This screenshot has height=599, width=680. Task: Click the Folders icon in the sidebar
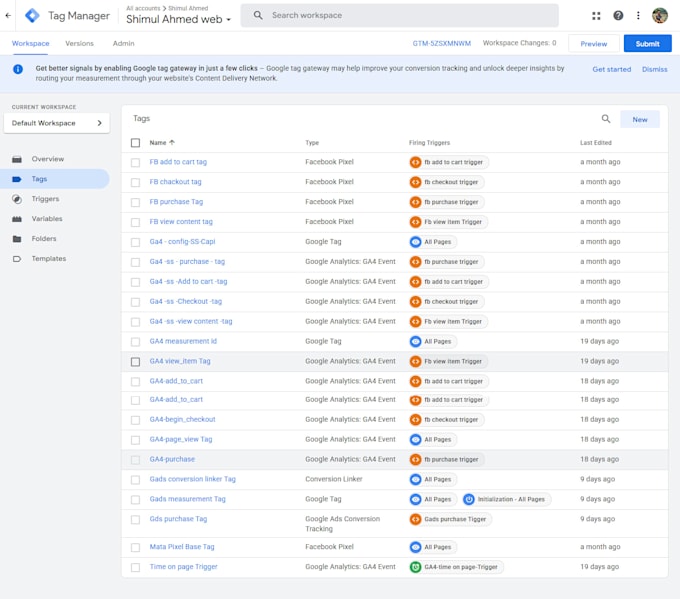pos(17,239)
